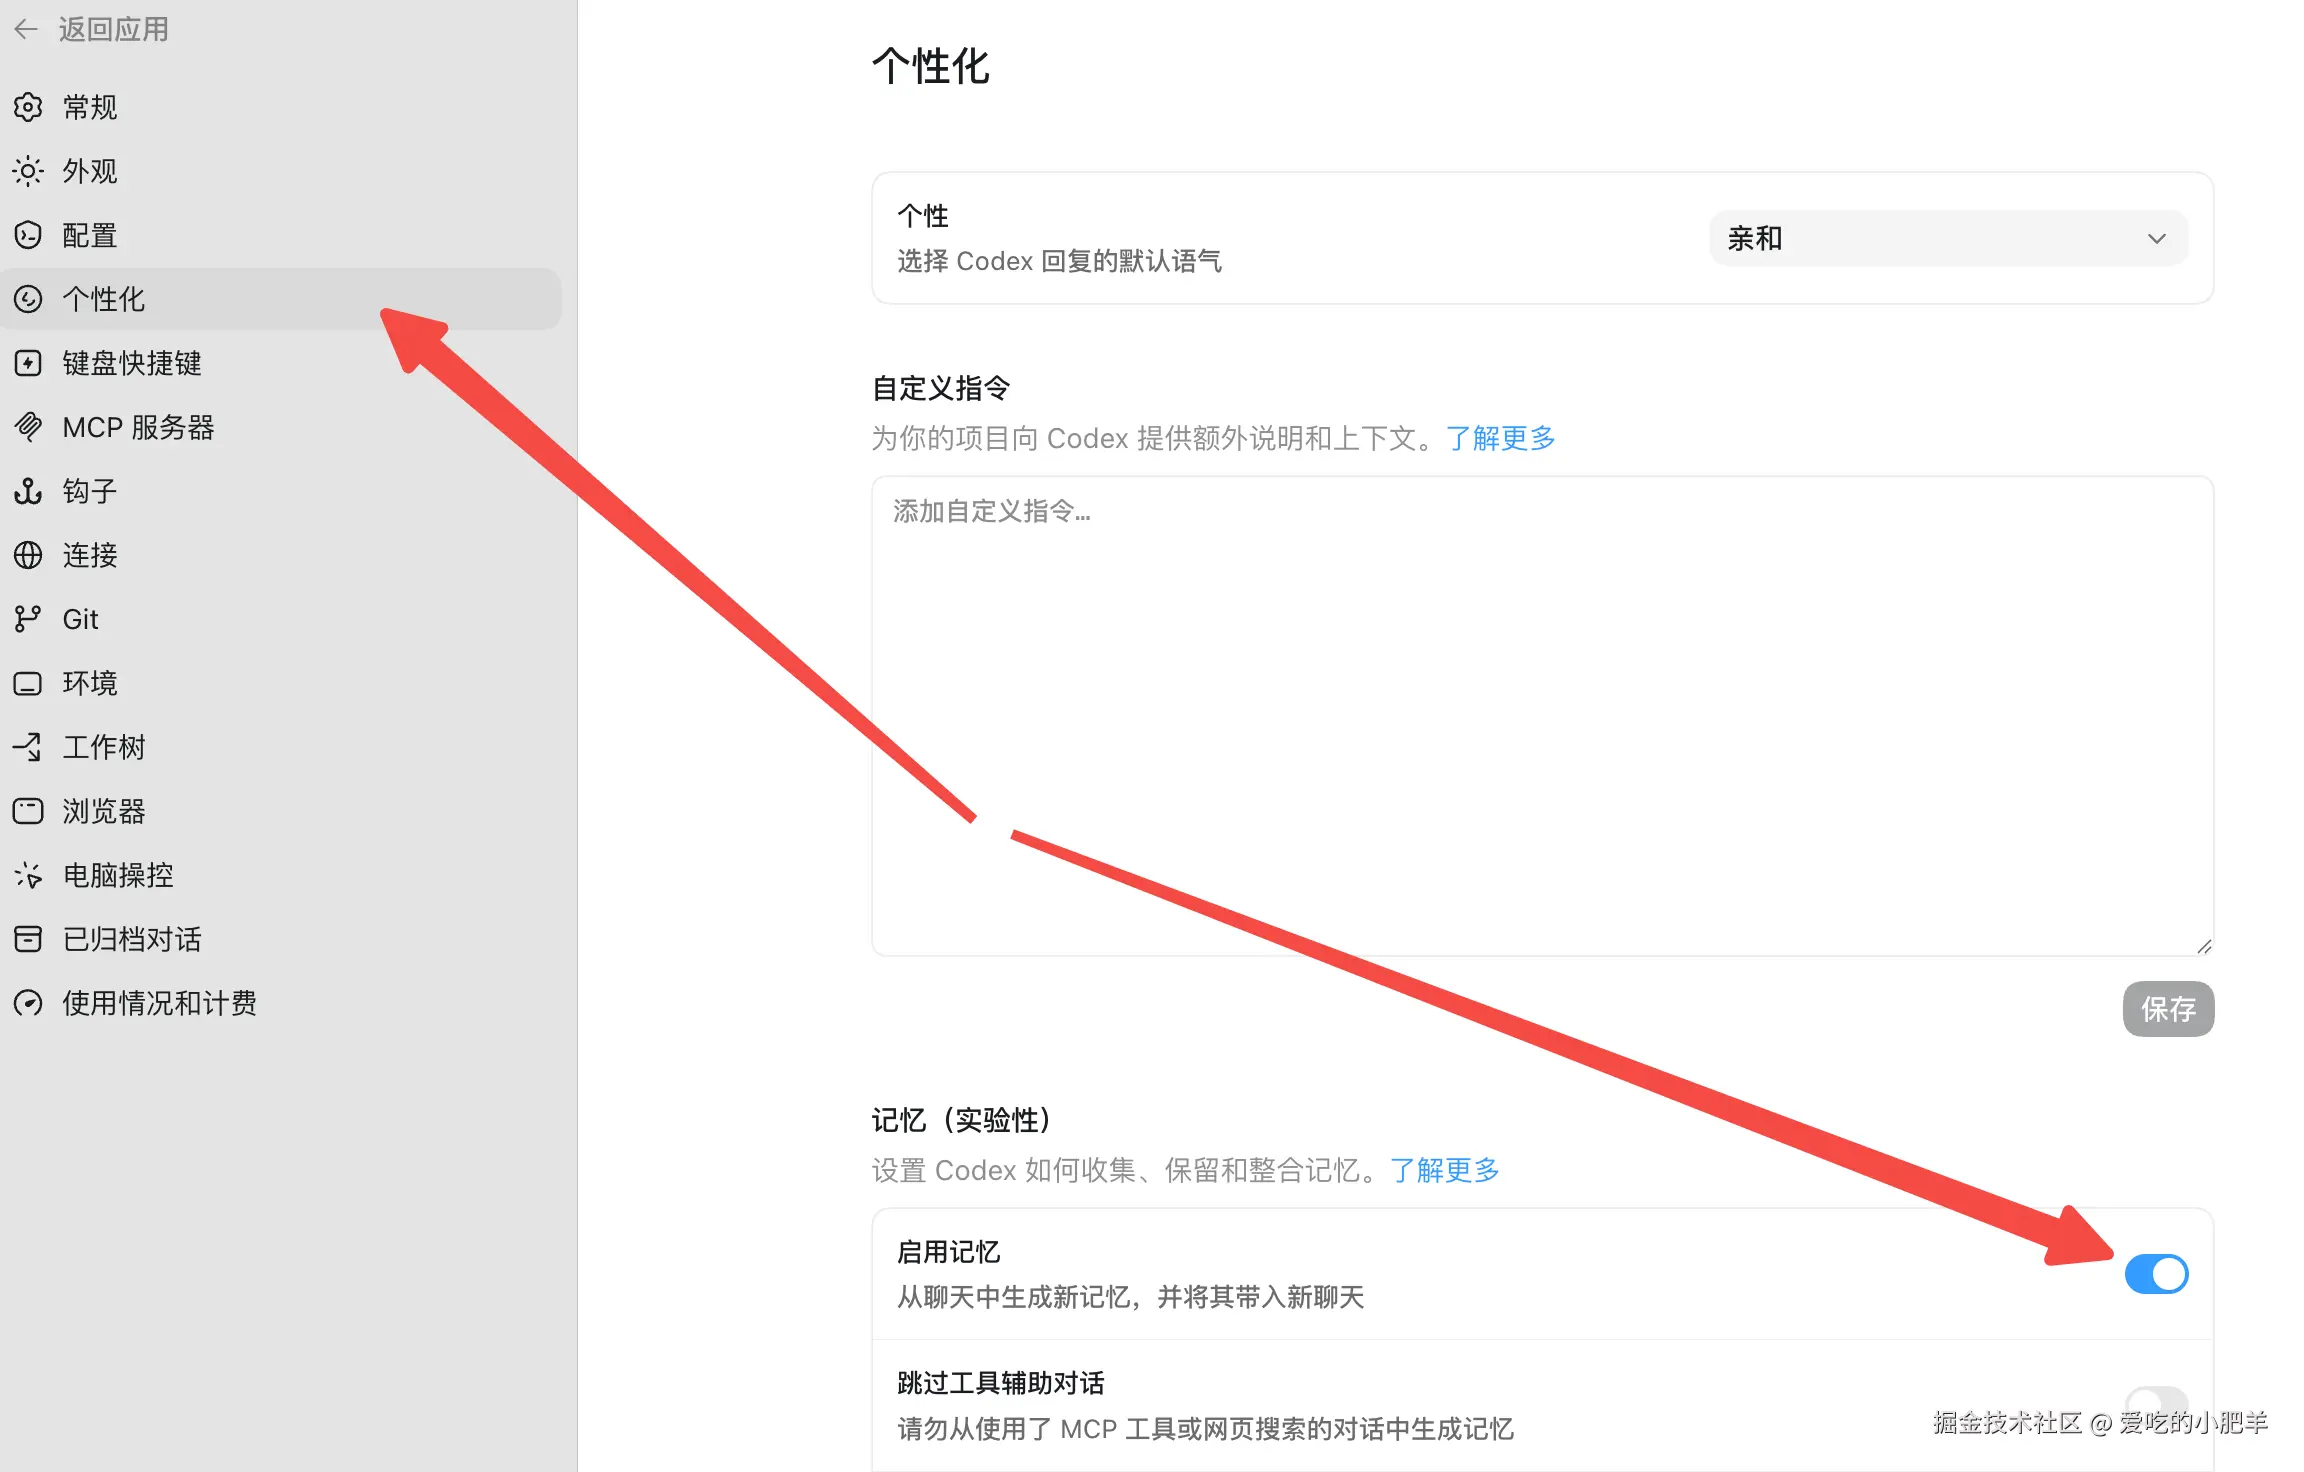Turn off the 启用记忆 switch
Image resolution: width=2304 pixels, height=1472 pixels.
(x=2156, y=1274)
